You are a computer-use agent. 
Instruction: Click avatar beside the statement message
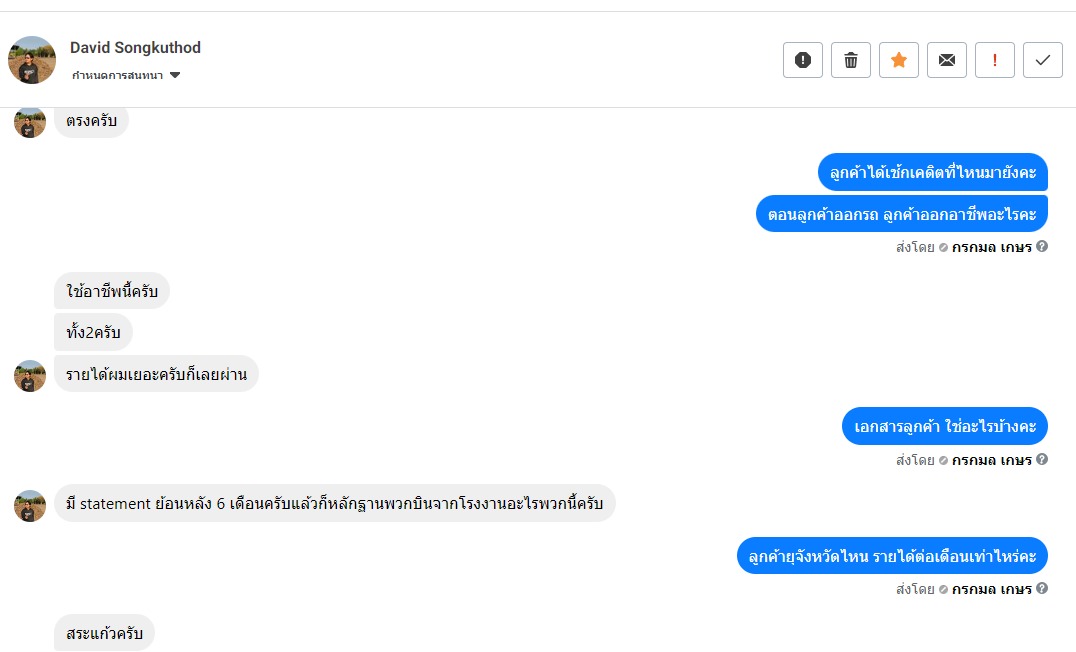pos(30,505)
